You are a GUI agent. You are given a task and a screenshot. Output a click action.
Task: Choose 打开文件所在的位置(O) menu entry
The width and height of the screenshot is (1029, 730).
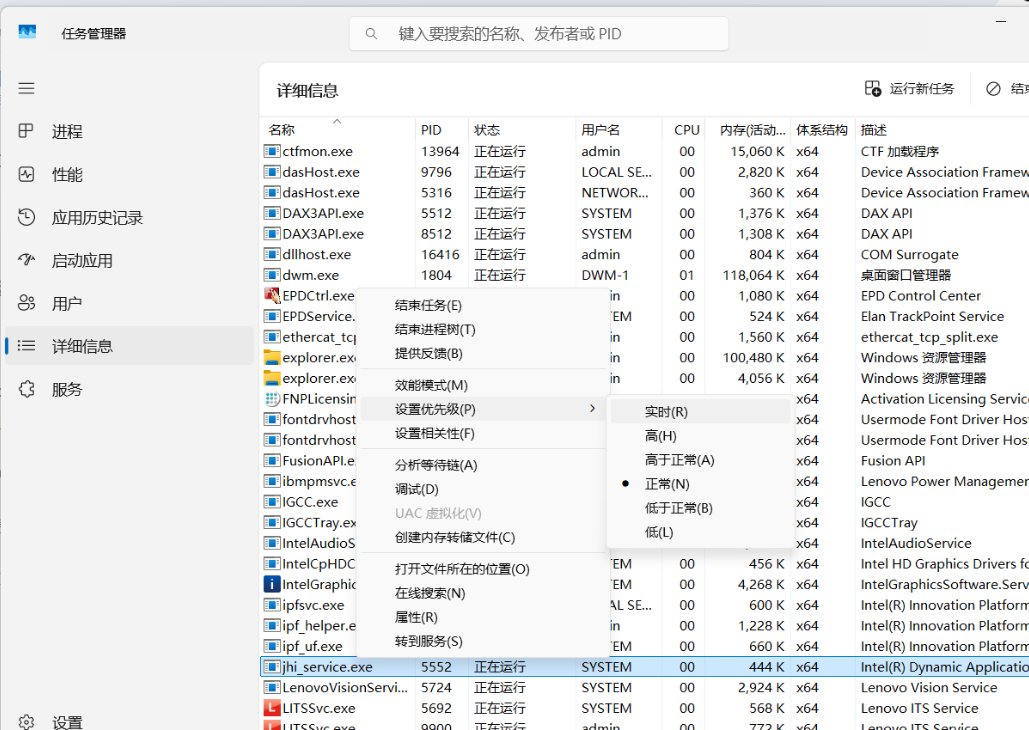482,569
